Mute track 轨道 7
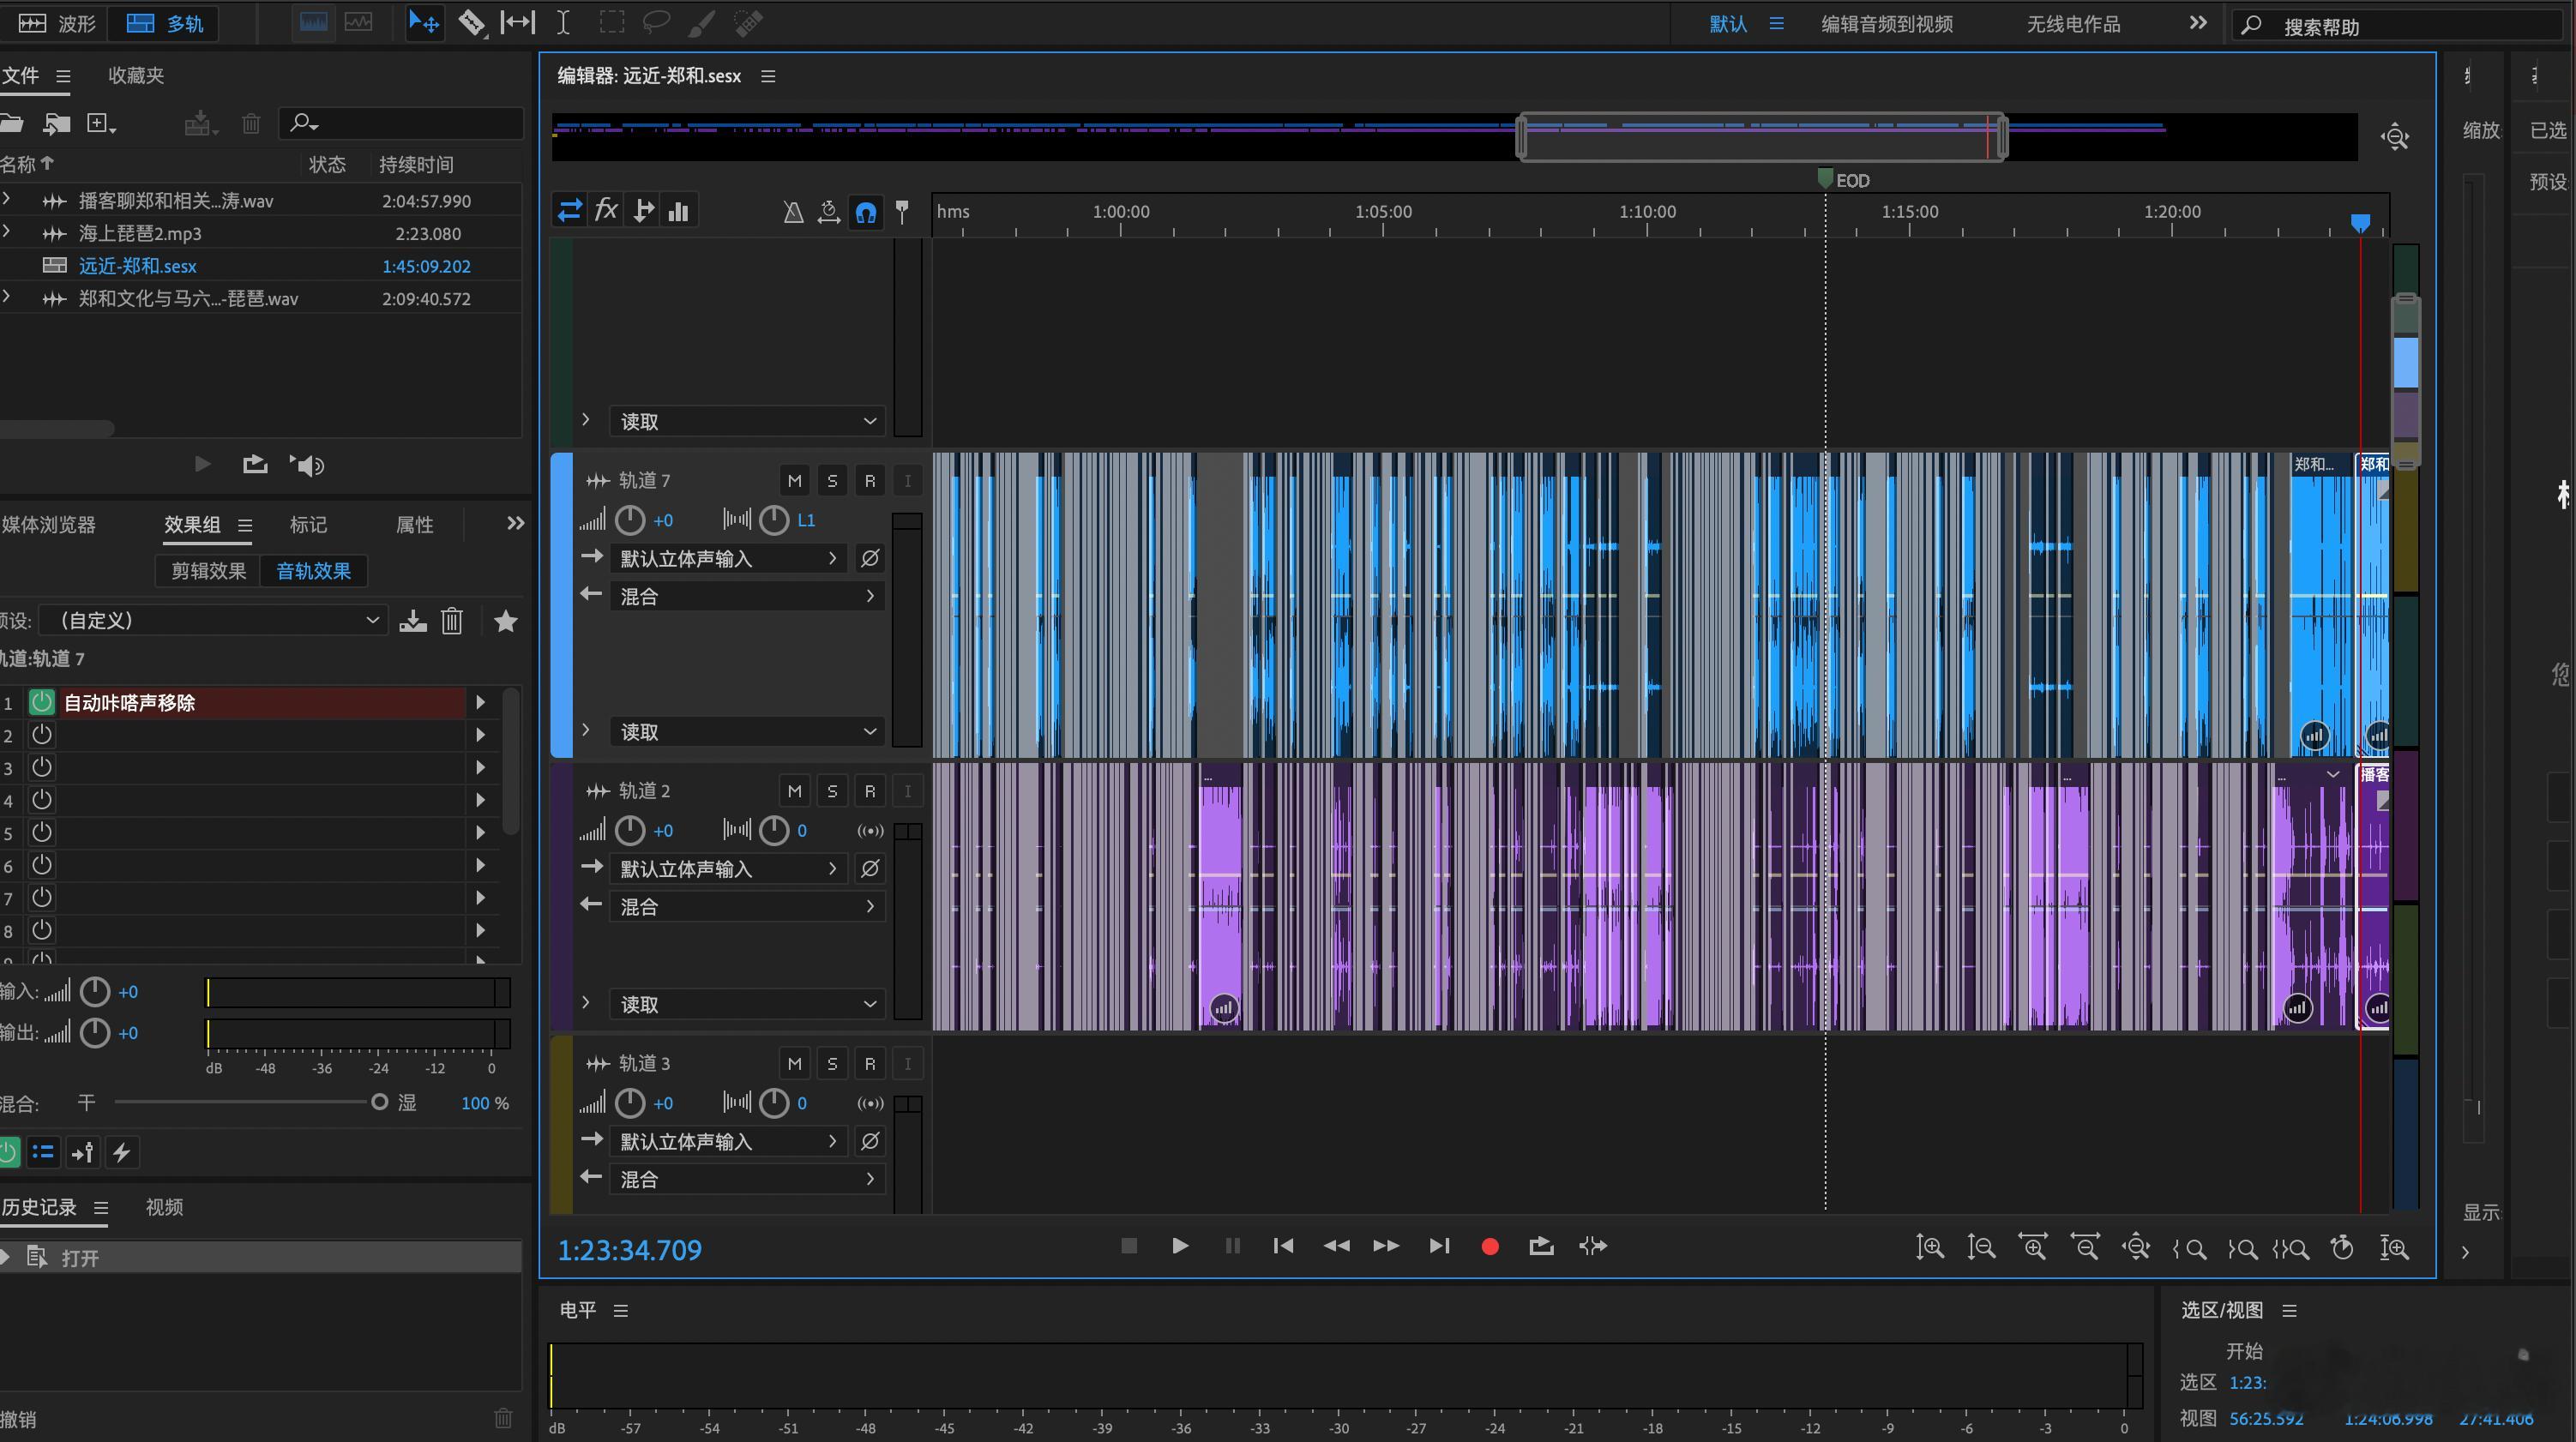Image resolution: width=2576 pixels, height=1442 pixels. (x=794, y=481)
